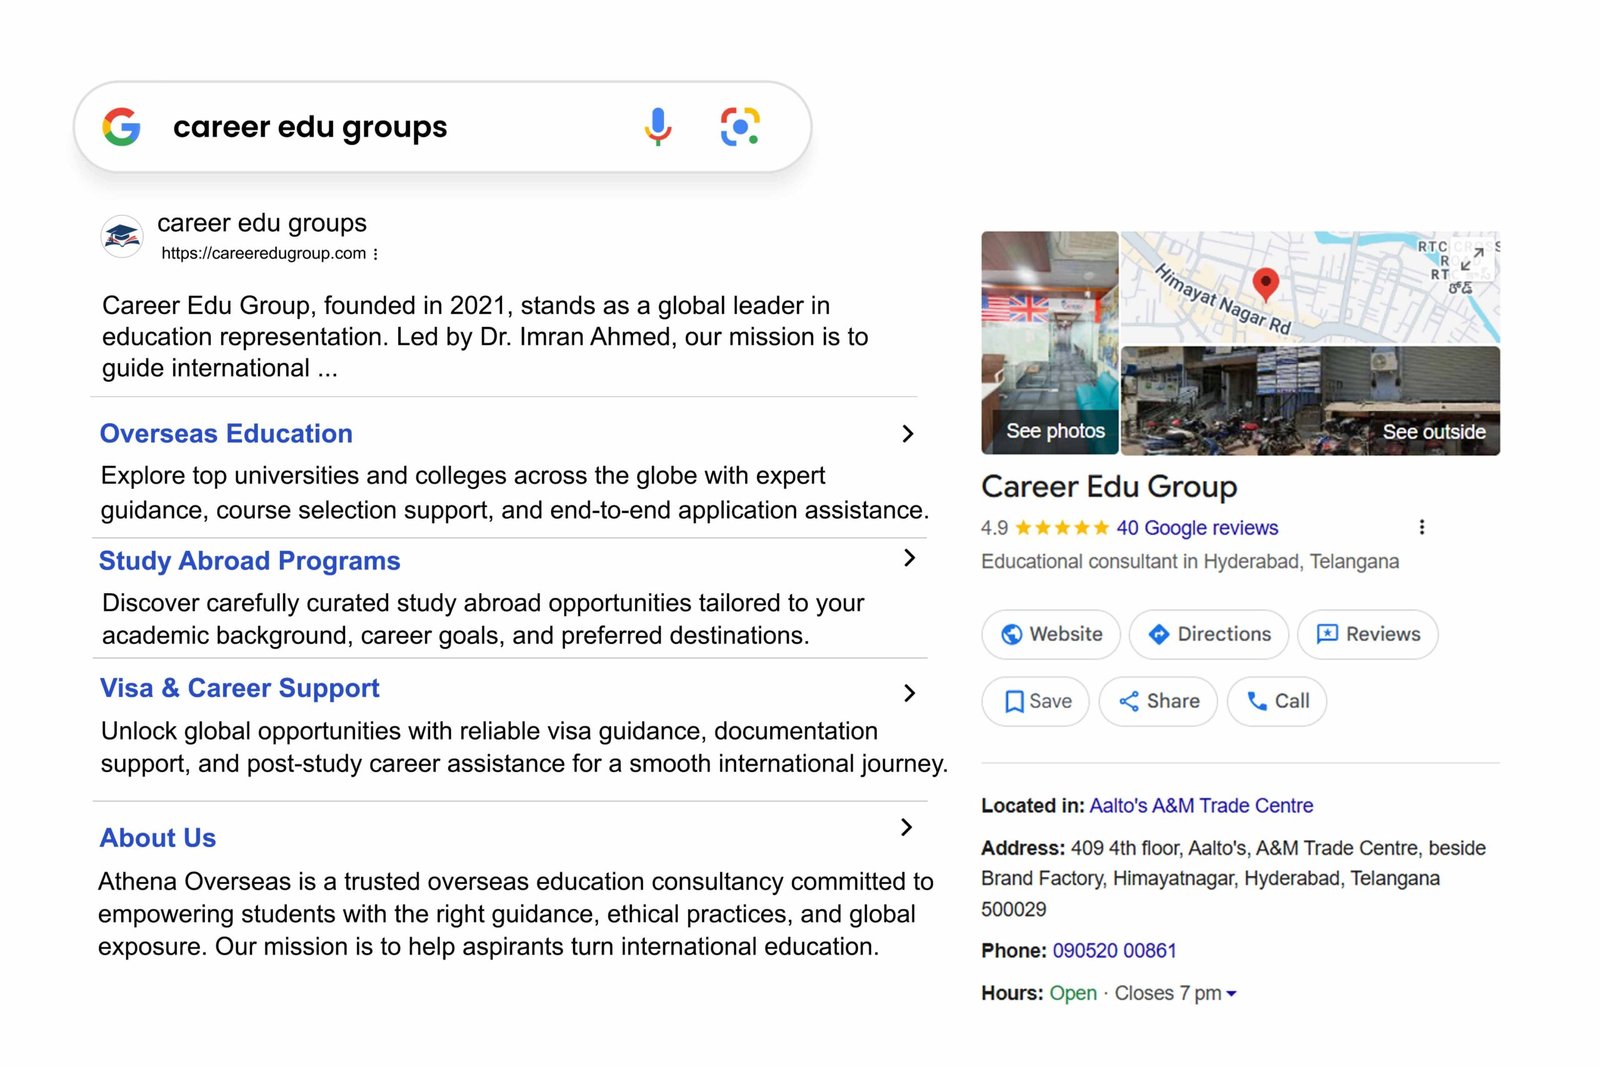The height and width of the screenshot is (1067, 1600).
Task: Expand the map with the fullscreen icon
Action: [1472, 259]
